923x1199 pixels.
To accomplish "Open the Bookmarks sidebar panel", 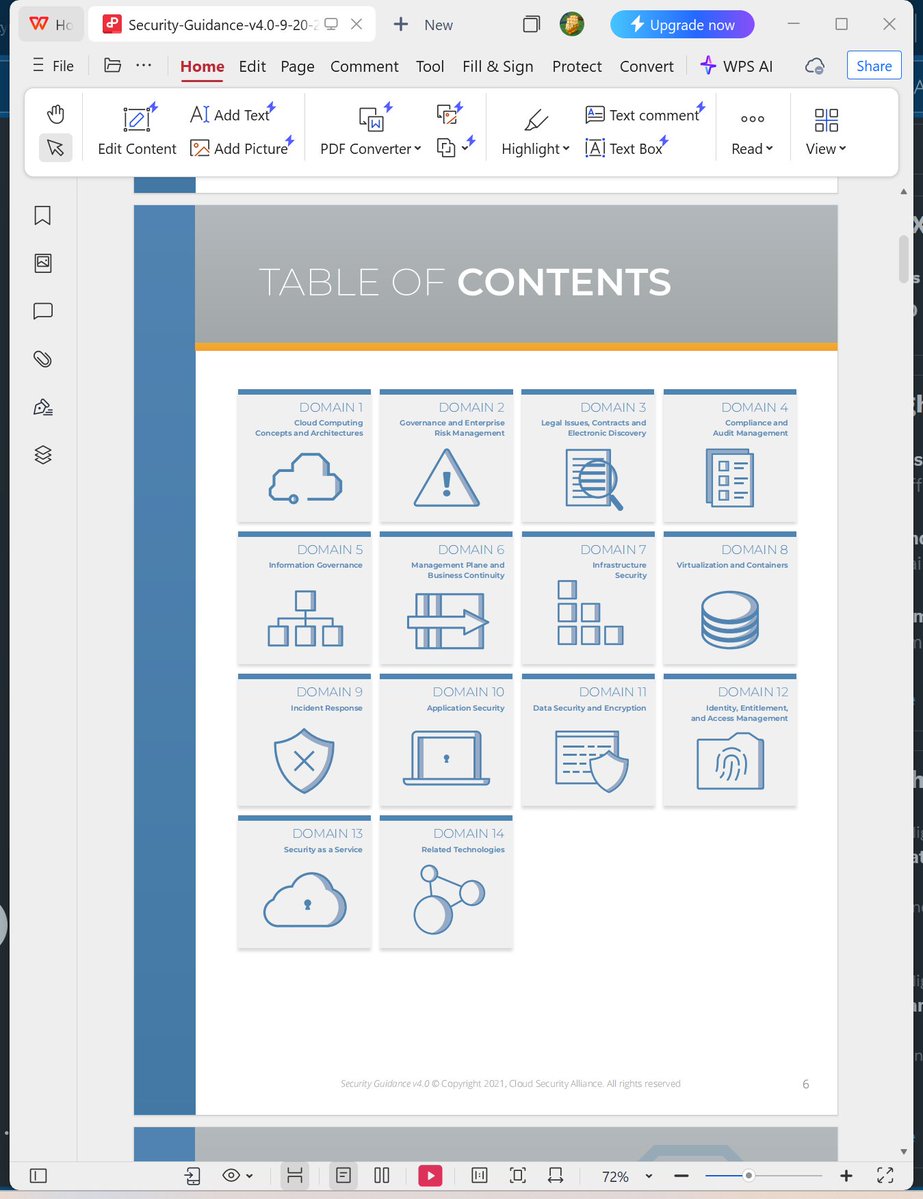I will pyautogui.click(x=43, y=216).
